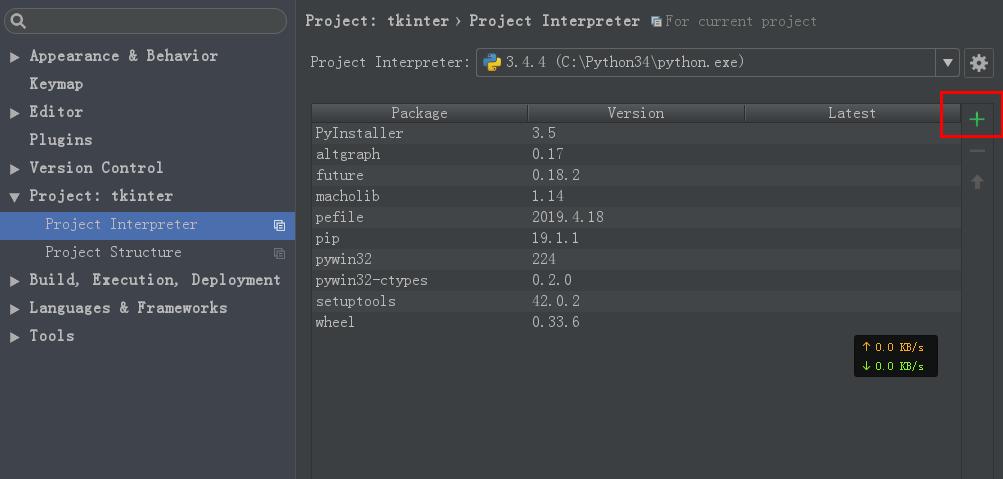The image size is (1003, 479).
Task: Open the Keymap settings page
Action: point(56,84)
